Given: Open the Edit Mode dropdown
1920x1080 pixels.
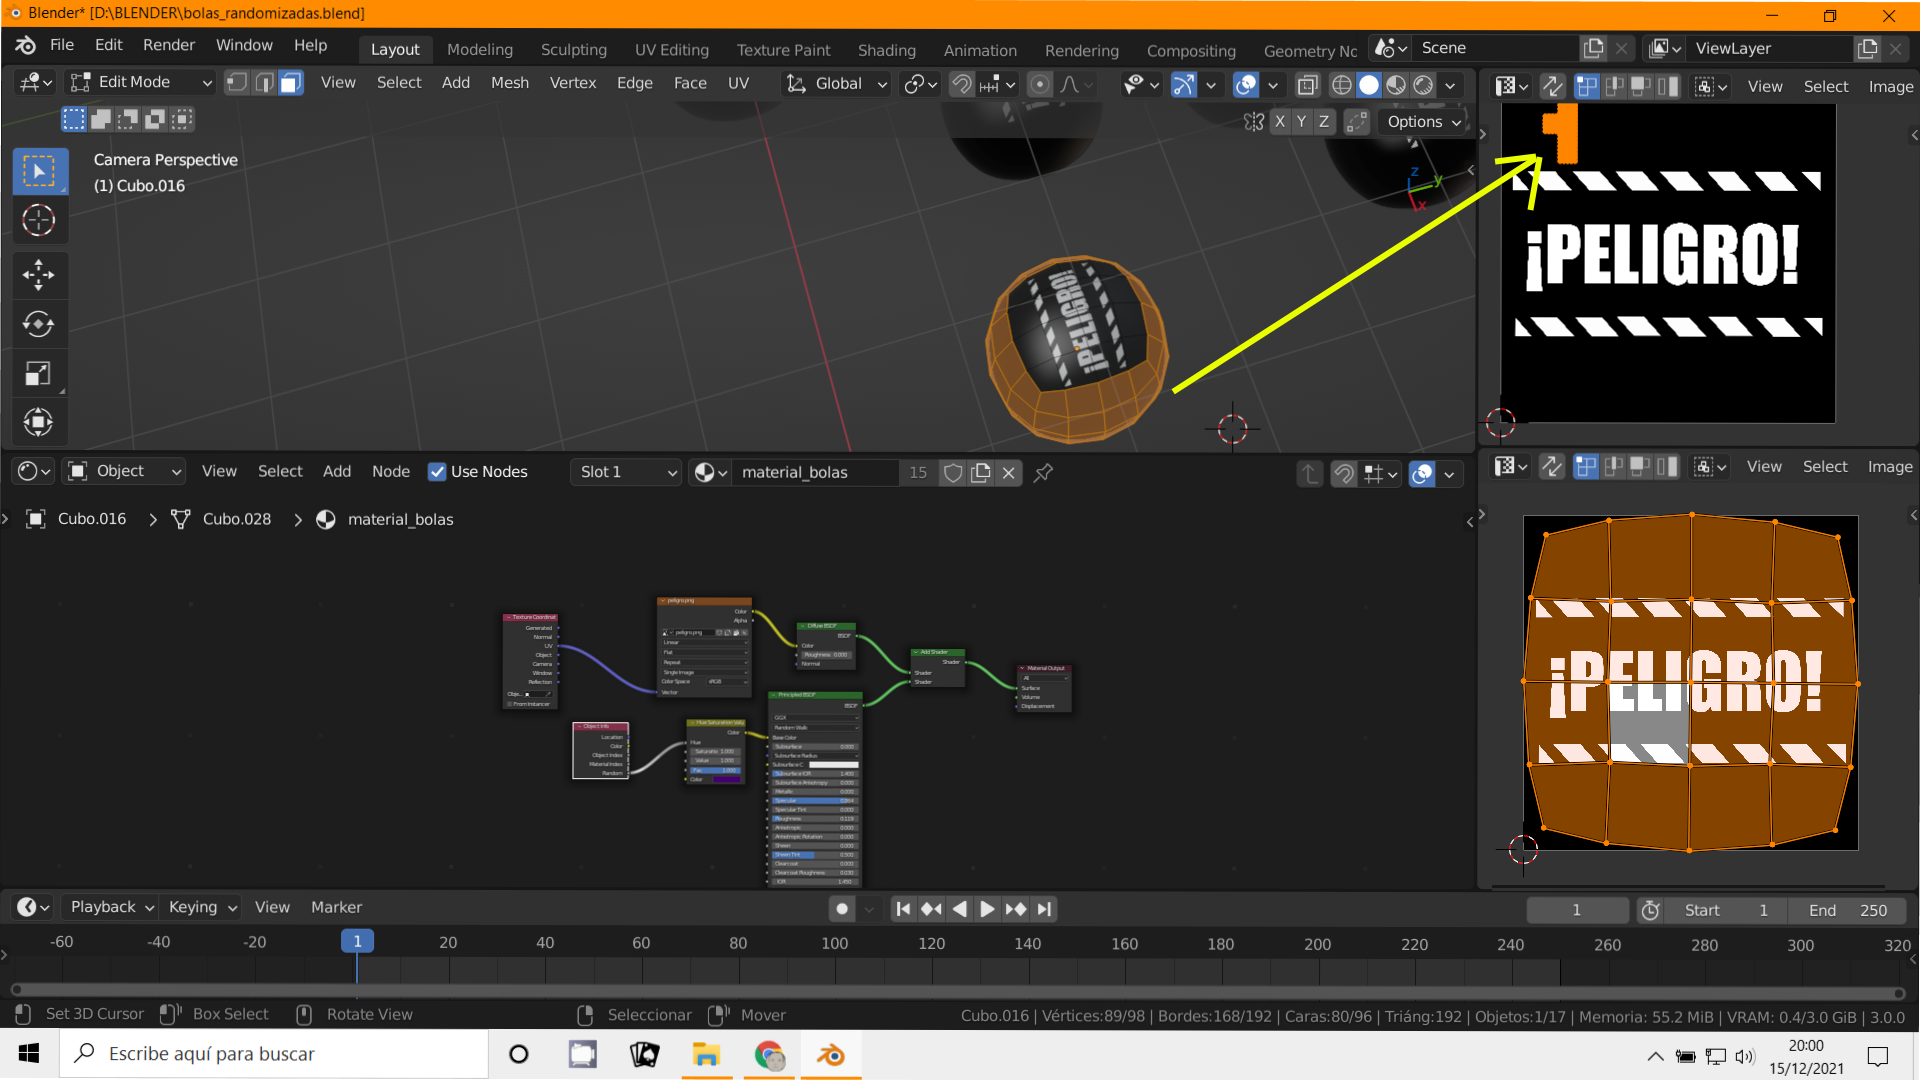Looking at the screenshot, I should coord(142,83).
